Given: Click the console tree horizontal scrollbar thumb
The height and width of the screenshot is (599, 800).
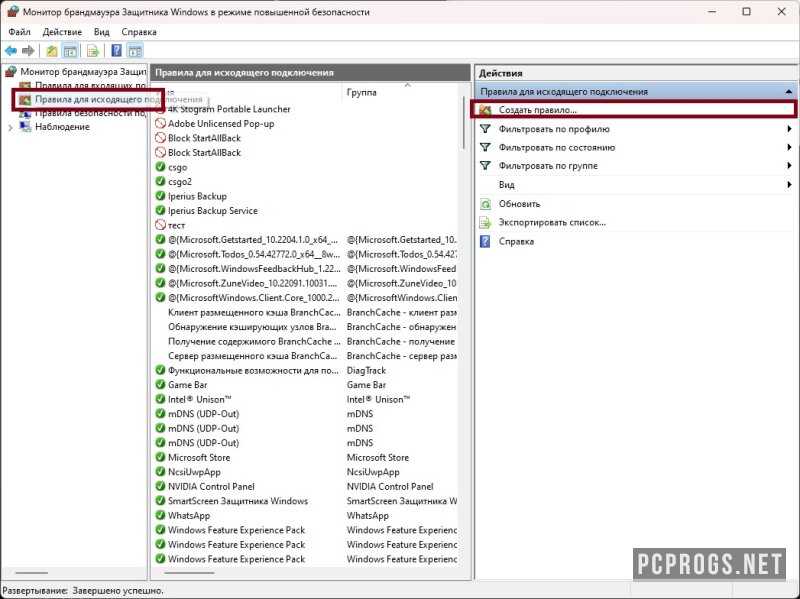Looking at the screenshot, I should [x=32, y=573].
